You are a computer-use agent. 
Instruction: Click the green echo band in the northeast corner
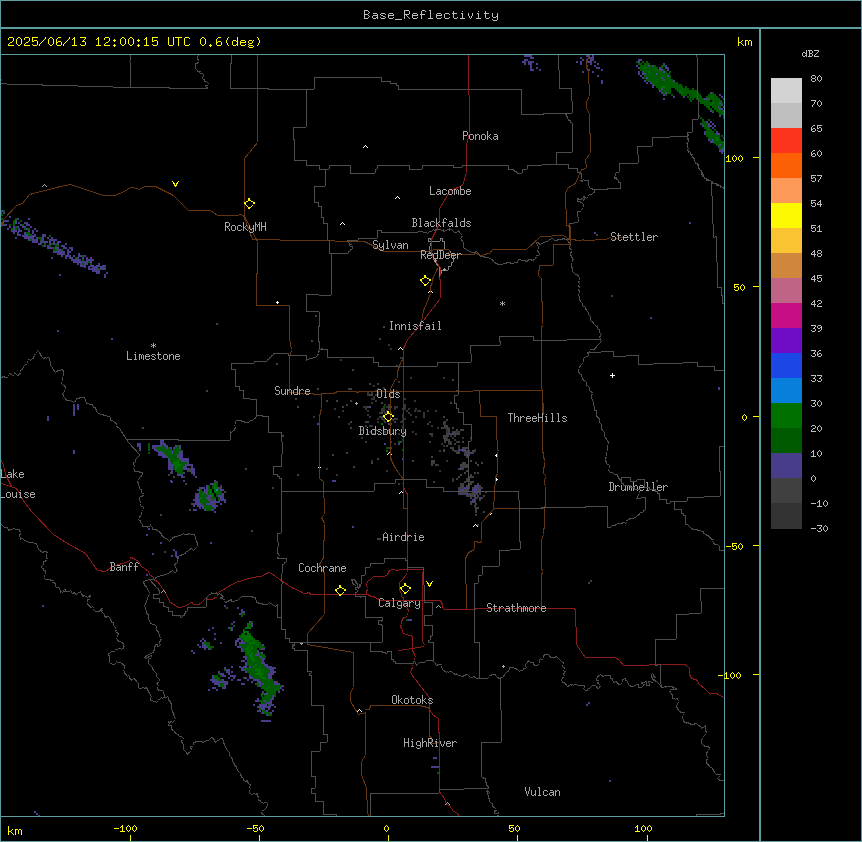679,88
